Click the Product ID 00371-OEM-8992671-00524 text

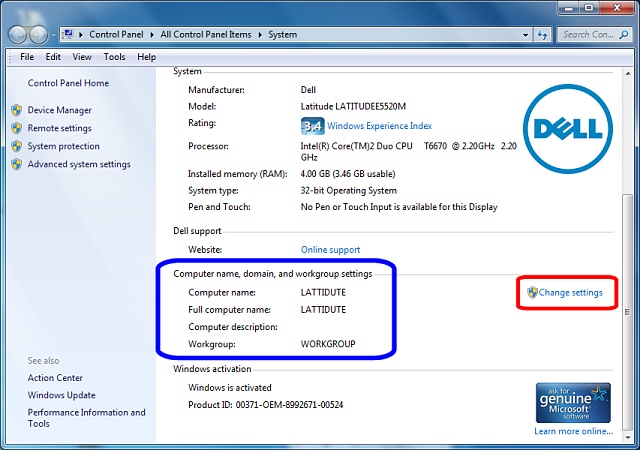(x=265, y=405)
